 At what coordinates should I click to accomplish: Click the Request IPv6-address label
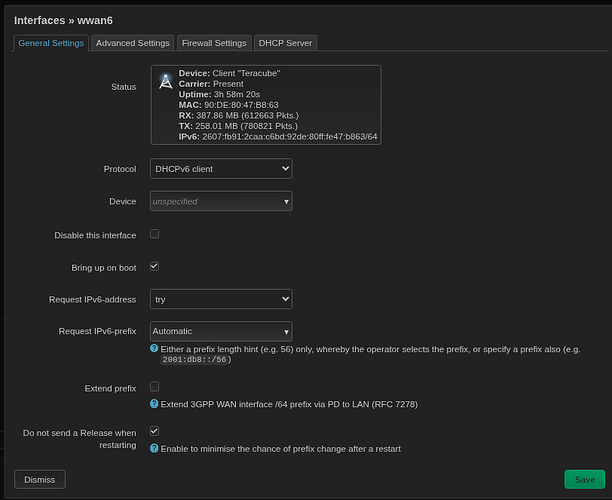(93, 299)
